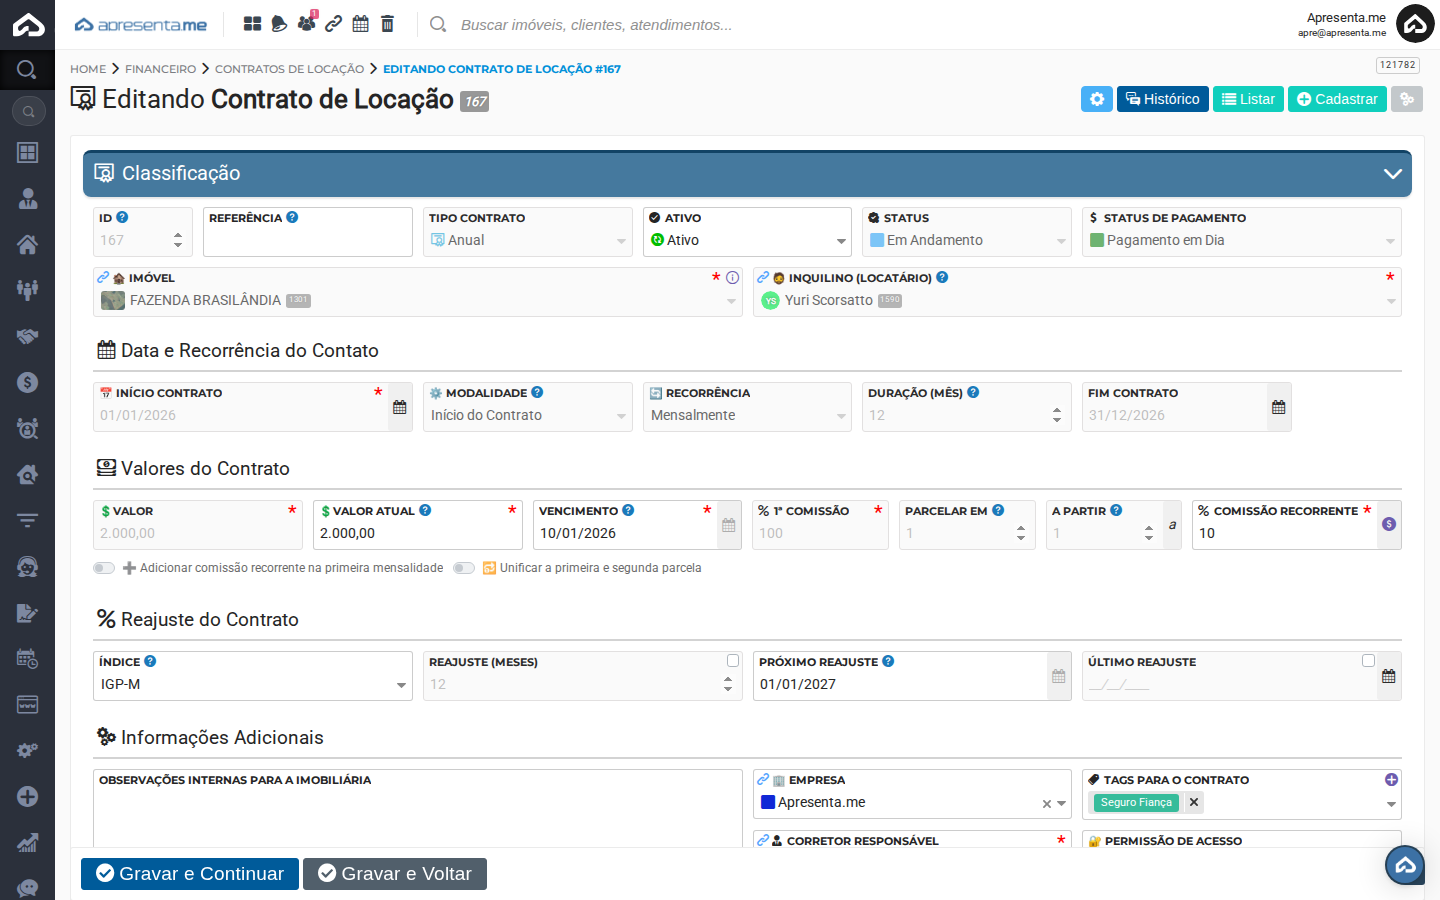Navigate to Financeiro breadcrumb
The image size is (1440, 900).
click(160, 69)
